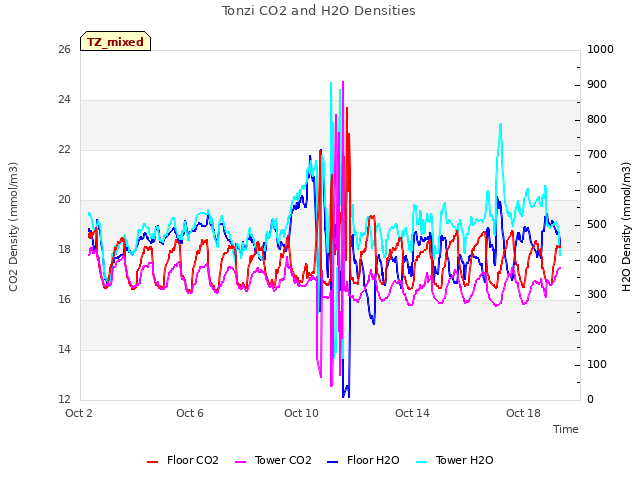Click the Tower CO2 legend entry
This screenshot has width=640, height=480.
click(273, 460)
